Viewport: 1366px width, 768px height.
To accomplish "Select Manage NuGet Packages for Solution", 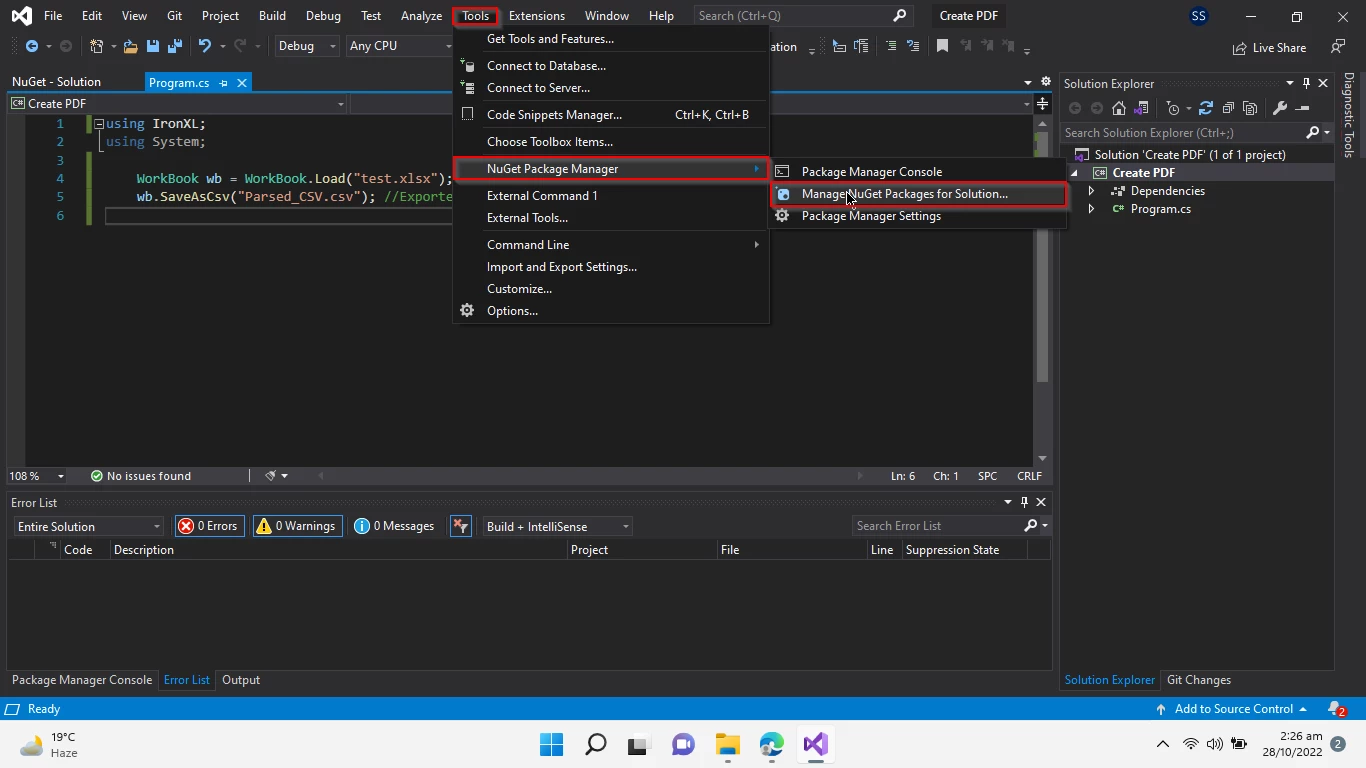I will (904, 194).
